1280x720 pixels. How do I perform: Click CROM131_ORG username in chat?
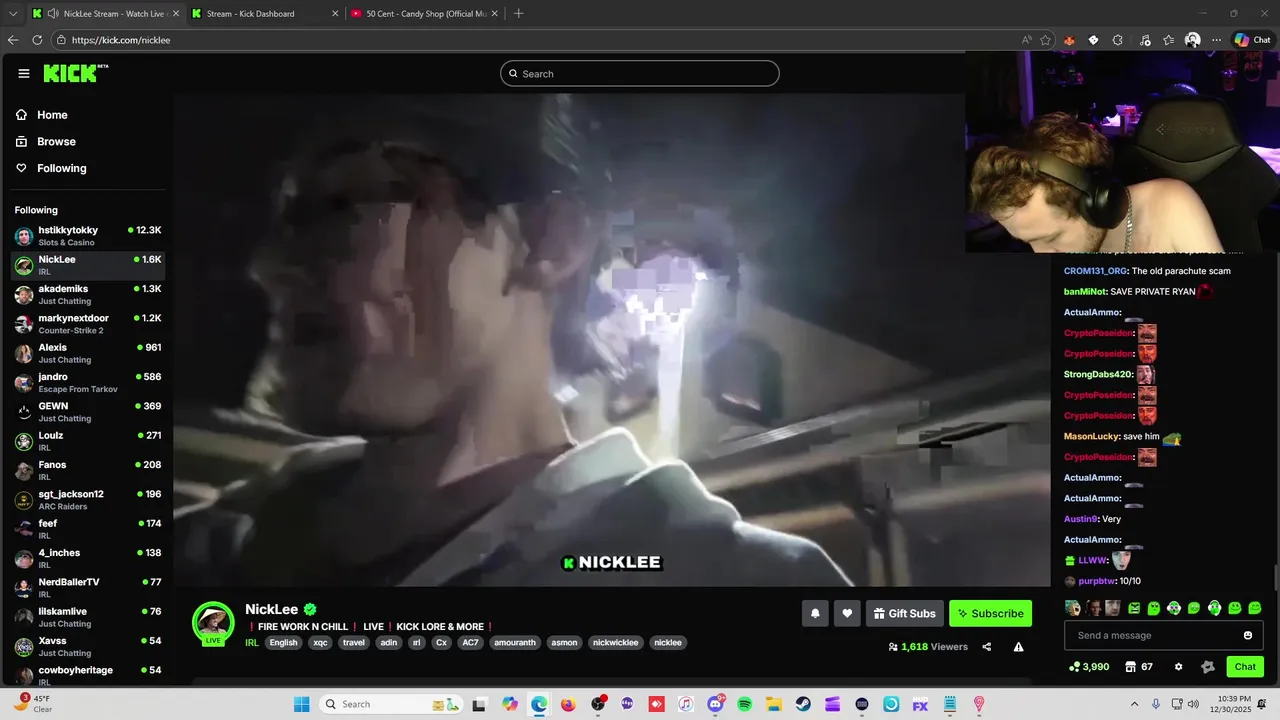coord(1094,271)
